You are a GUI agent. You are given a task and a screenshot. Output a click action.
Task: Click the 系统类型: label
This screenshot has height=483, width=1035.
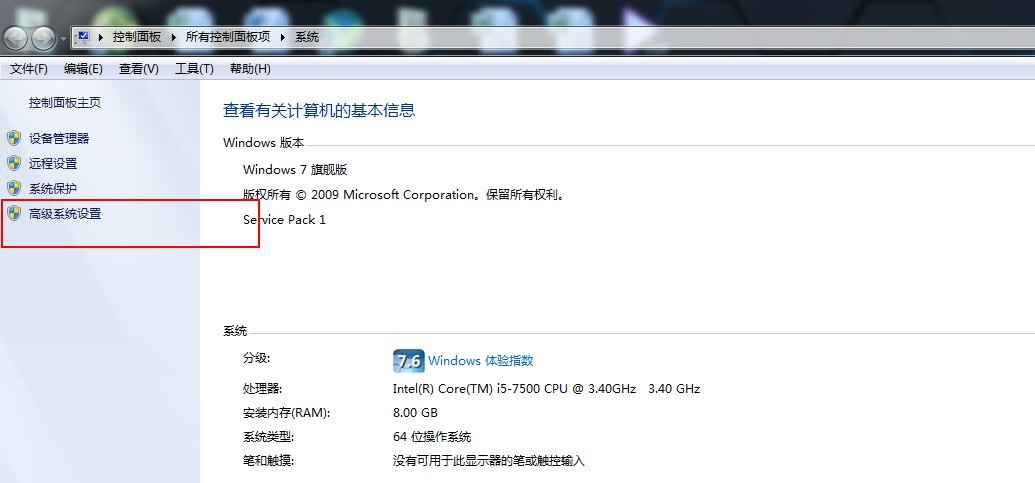pos(269,437)
